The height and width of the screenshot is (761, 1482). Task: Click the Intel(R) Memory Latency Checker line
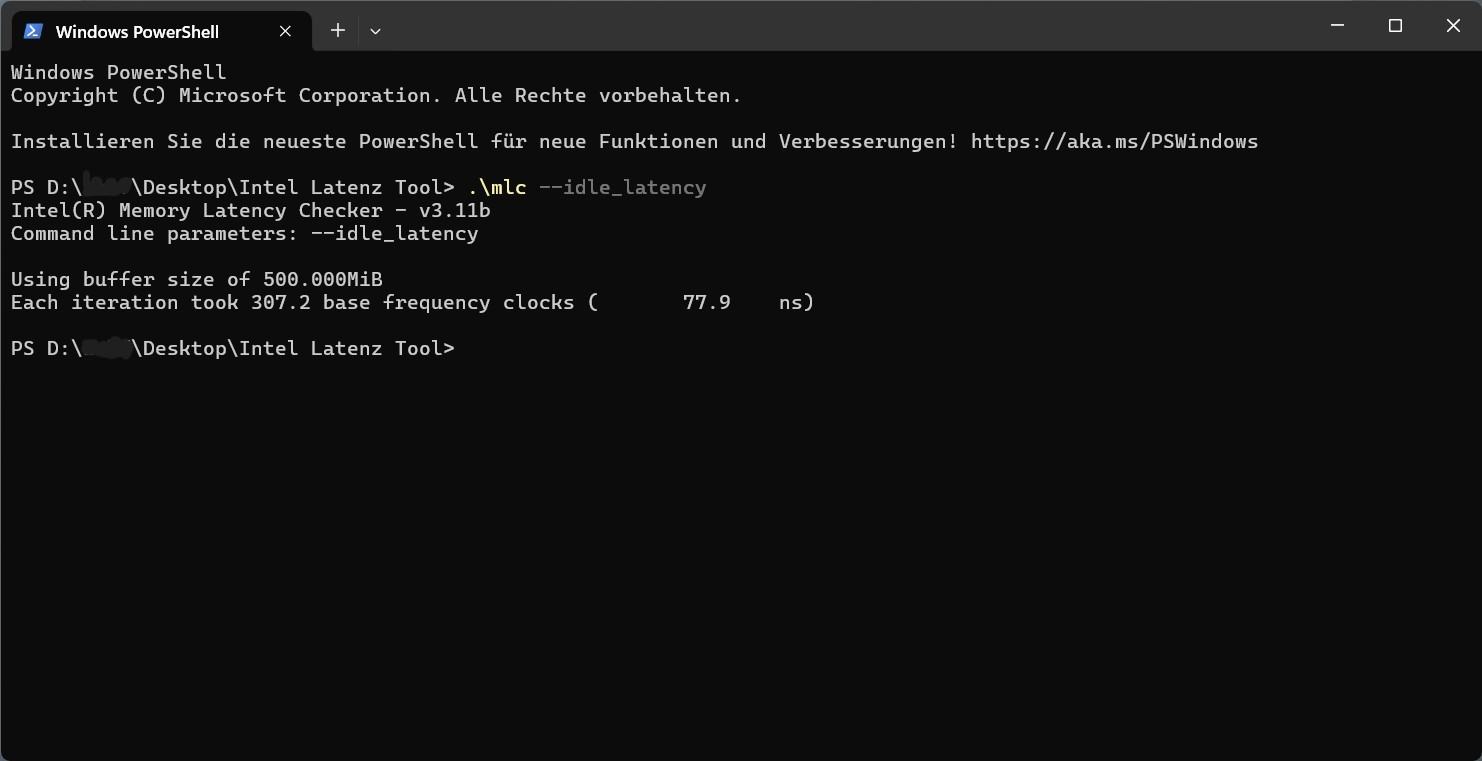[250, 211]
